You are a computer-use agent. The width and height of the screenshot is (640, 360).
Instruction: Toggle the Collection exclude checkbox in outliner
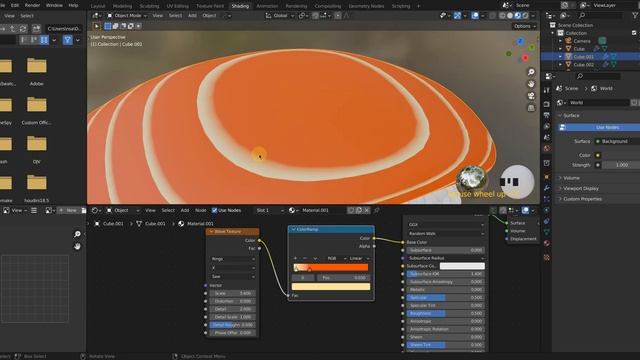tap(634, 33)
